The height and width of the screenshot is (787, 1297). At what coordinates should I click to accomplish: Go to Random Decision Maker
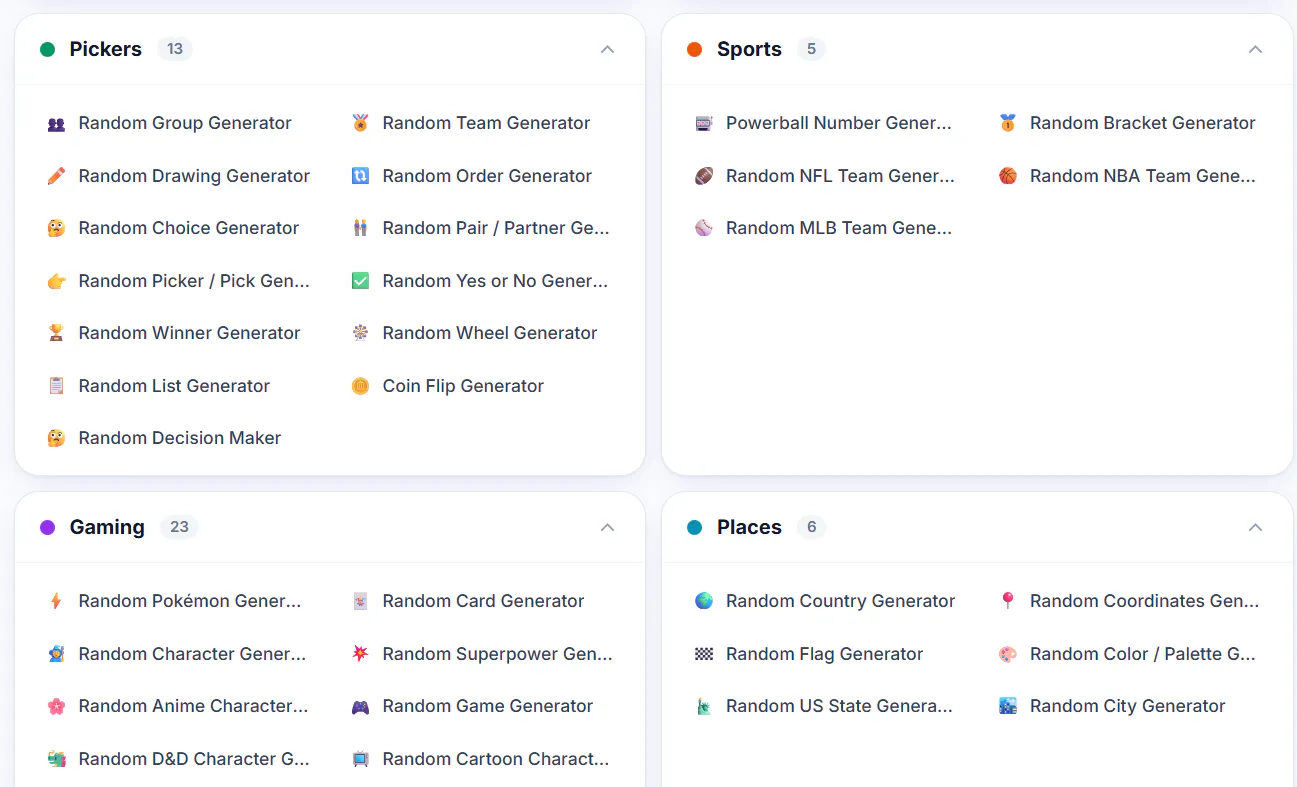pos(180,438)
